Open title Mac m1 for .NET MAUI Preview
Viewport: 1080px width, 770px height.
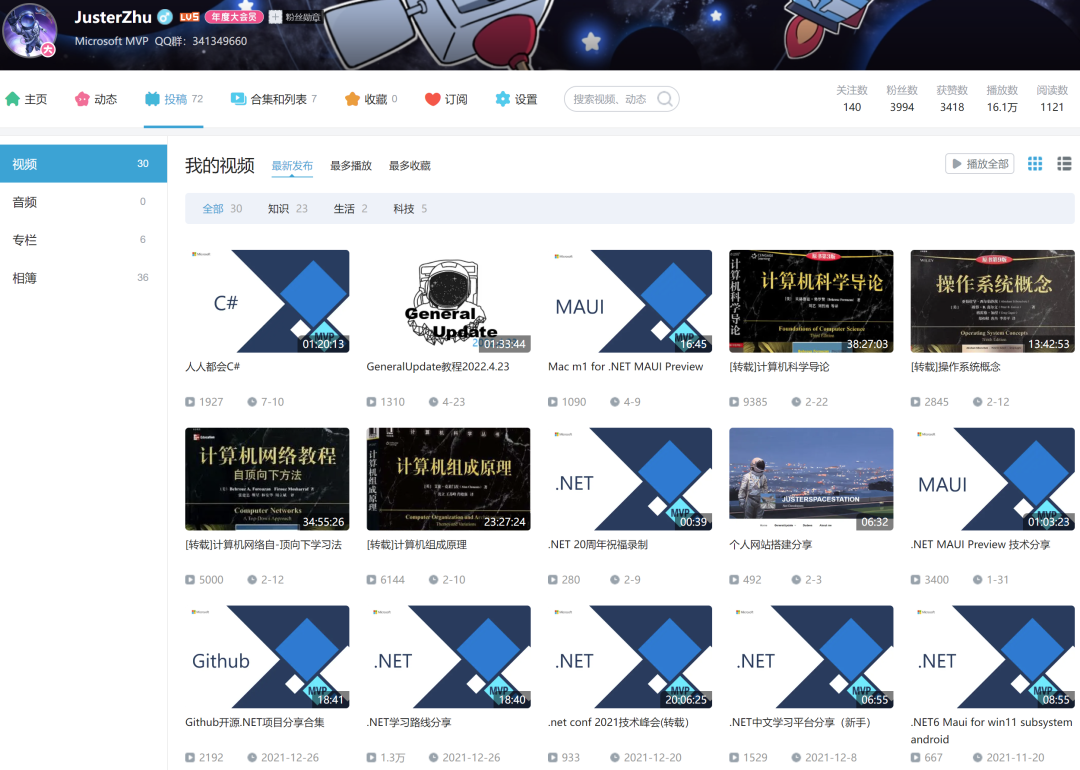coord(625,366)
